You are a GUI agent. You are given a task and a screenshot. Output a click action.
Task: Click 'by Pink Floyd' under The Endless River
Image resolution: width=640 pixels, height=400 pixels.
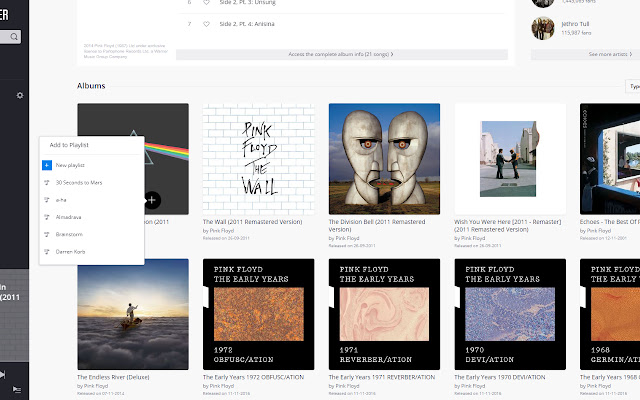[93, 386]
